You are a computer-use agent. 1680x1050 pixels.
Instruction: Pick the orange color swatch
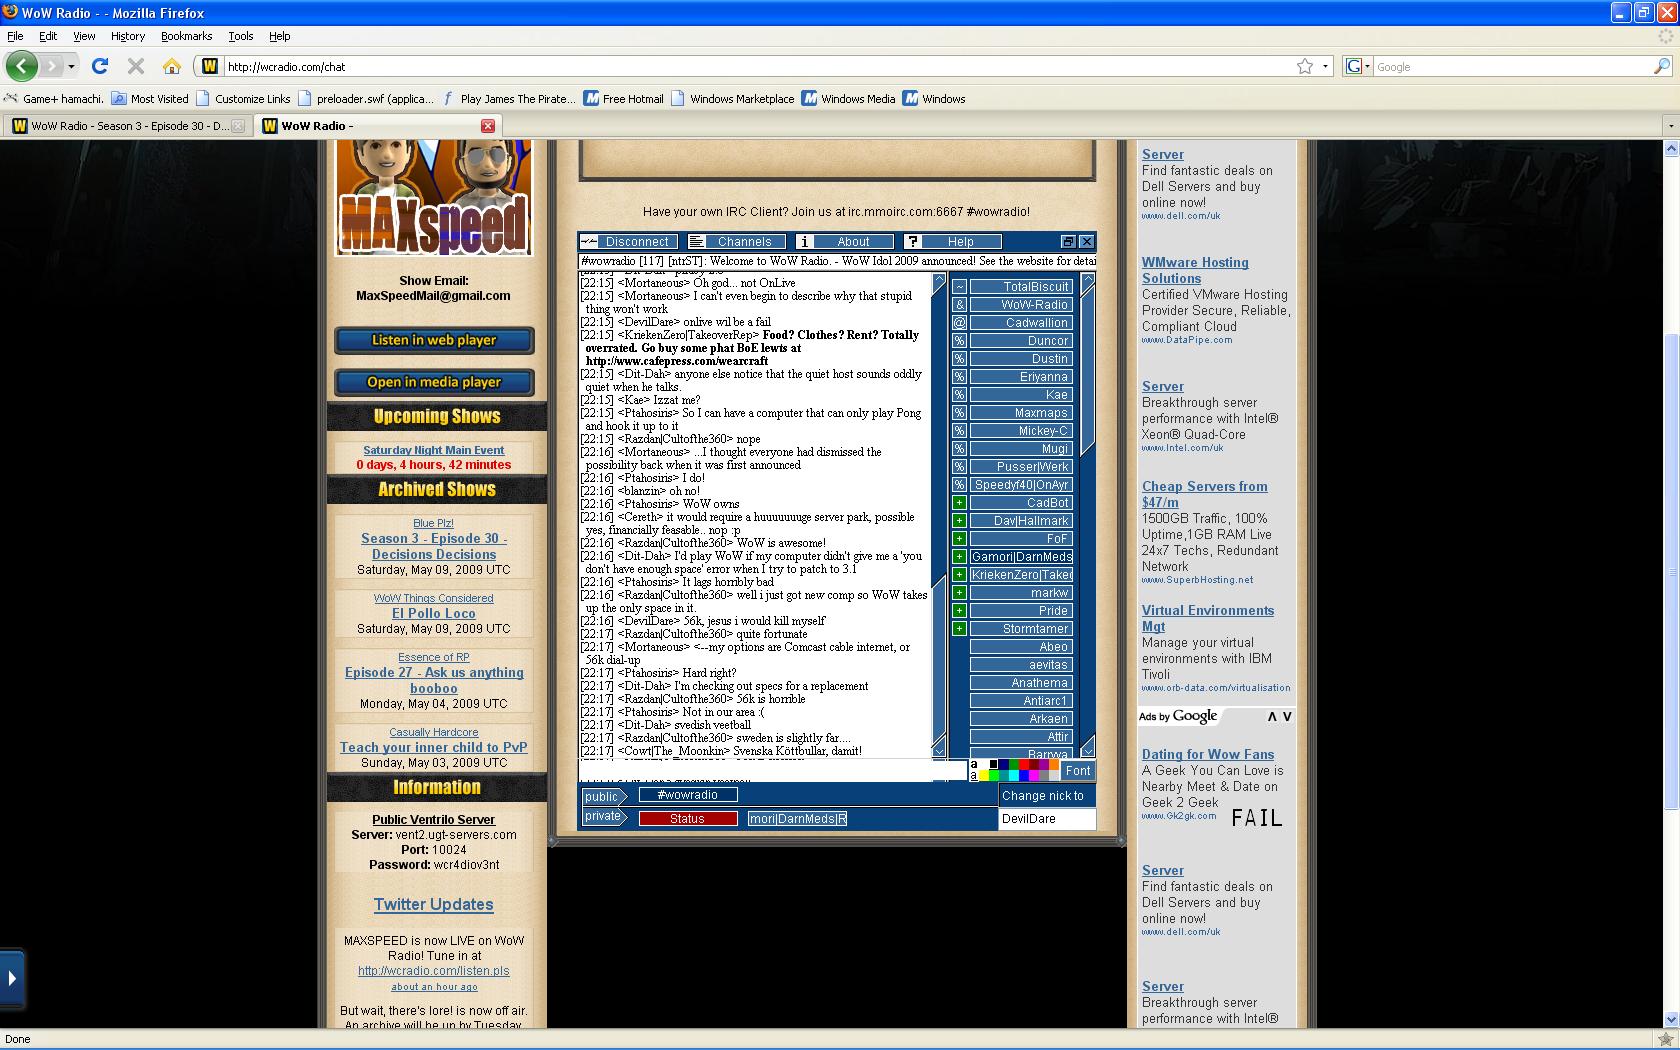[x=1053, y=765]
